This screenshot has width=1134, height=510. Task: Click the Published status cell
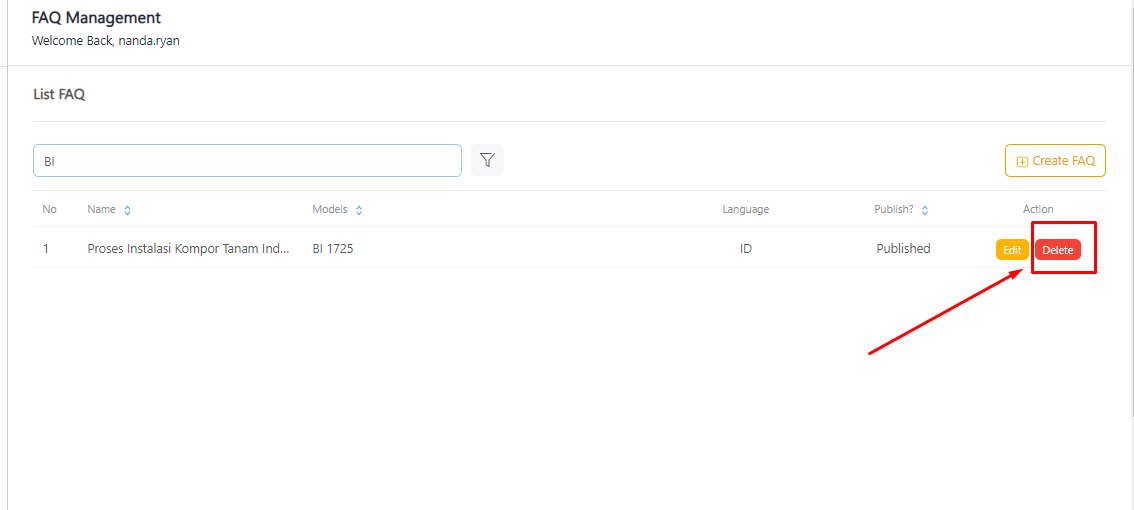coord(903,248)
